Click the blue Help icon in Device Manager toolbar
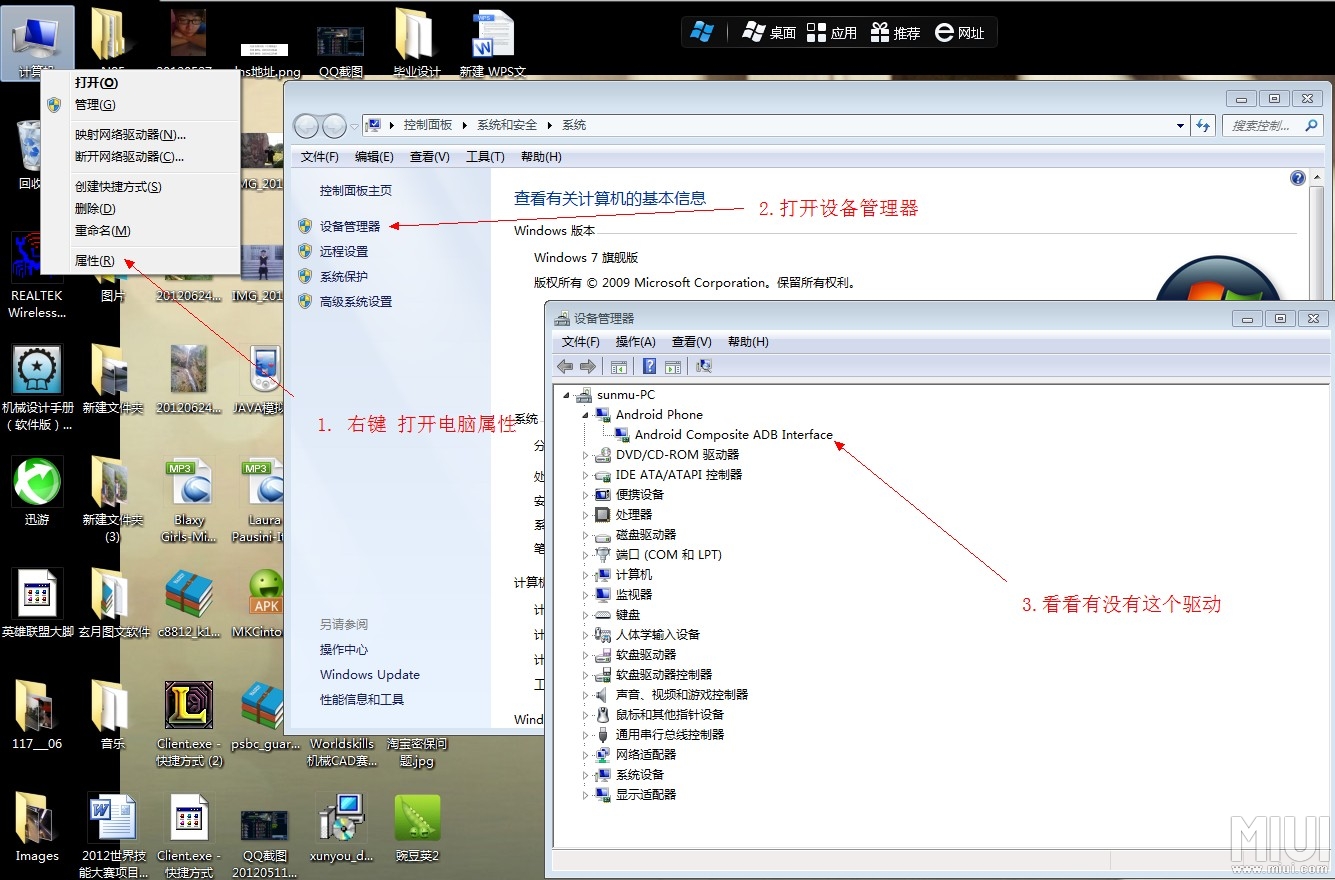The height and width of the screenshot is (880, 1335). 649,366
